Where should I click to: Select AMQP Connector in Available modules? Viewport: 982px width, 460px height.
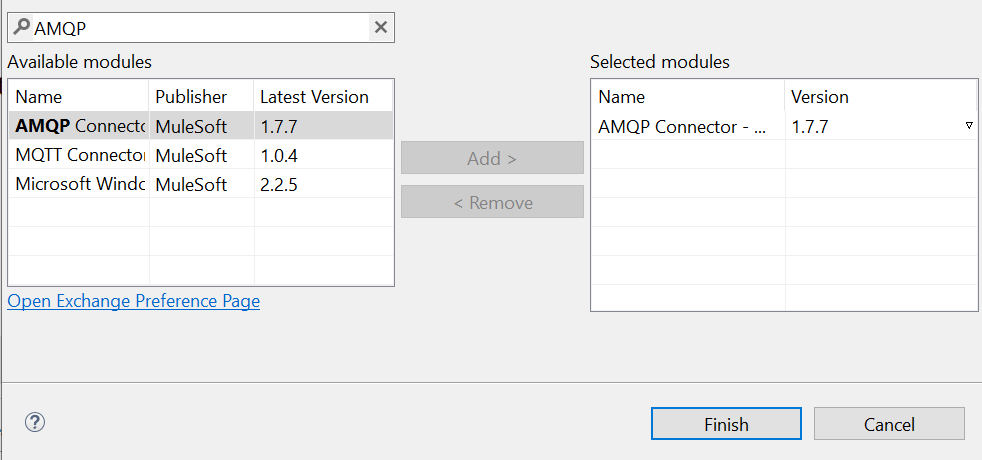click(80, 126)
